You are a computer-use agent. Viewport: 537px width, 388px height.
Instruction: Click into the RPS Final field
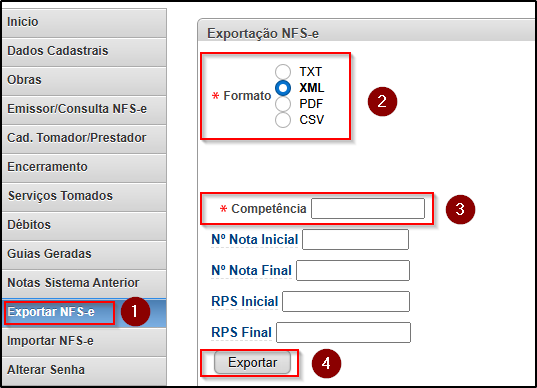click(343, 332)
